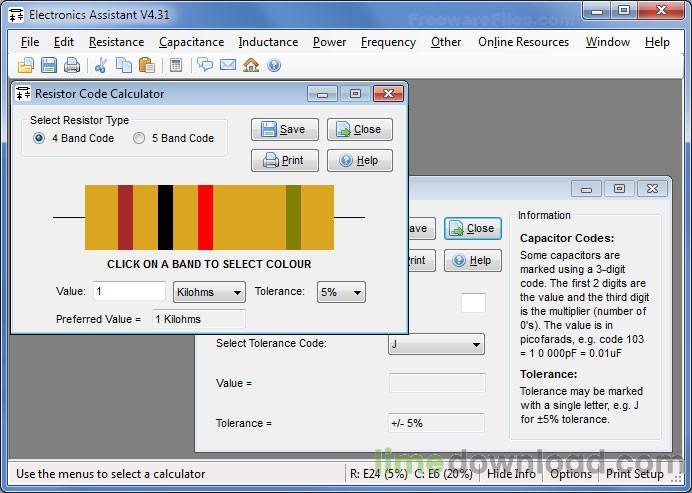692x493 pixels.
Task: Click the Paste clipboard toolbar icon
Action: (147, 65)
